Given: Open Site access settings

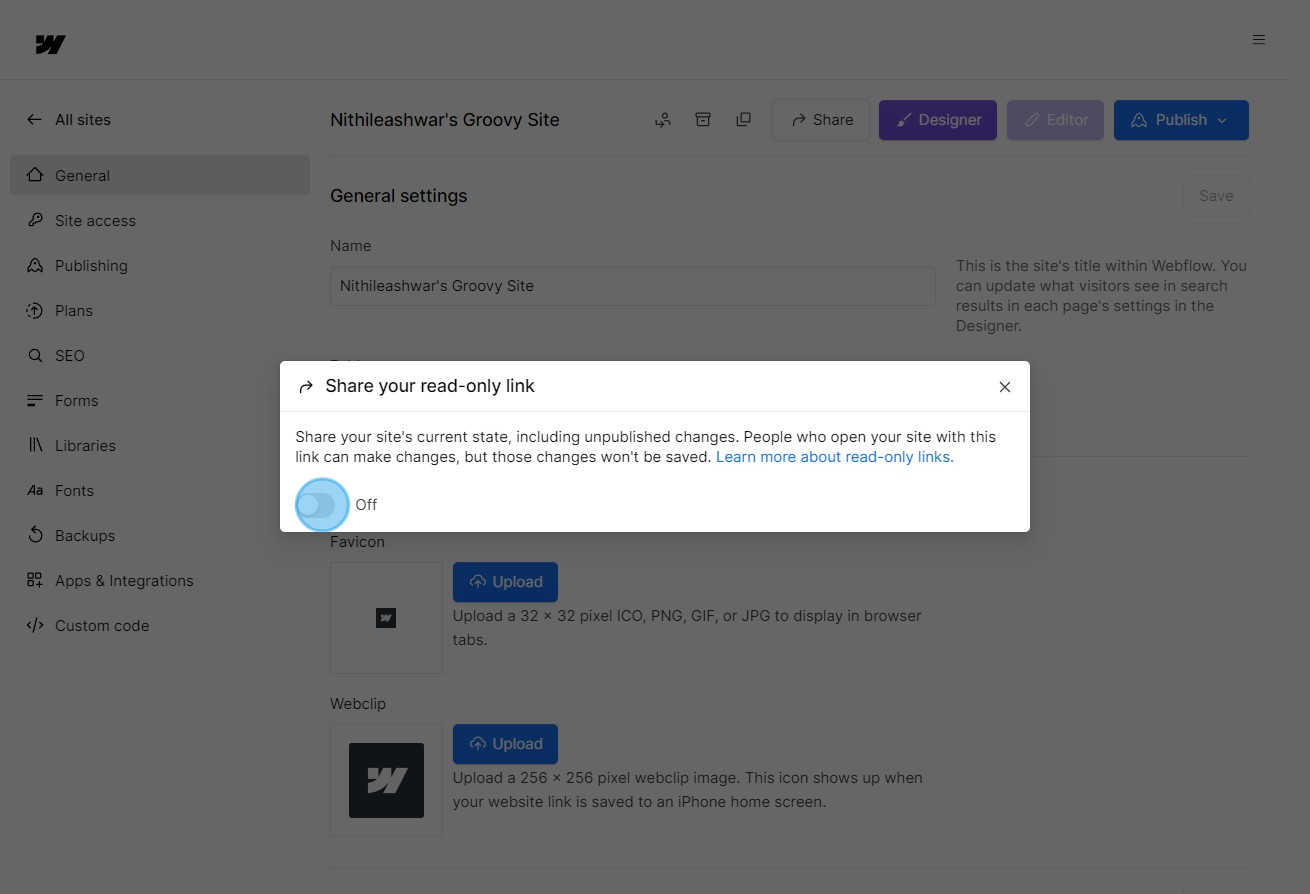Looking at the screenshot, I should [160, 220].
